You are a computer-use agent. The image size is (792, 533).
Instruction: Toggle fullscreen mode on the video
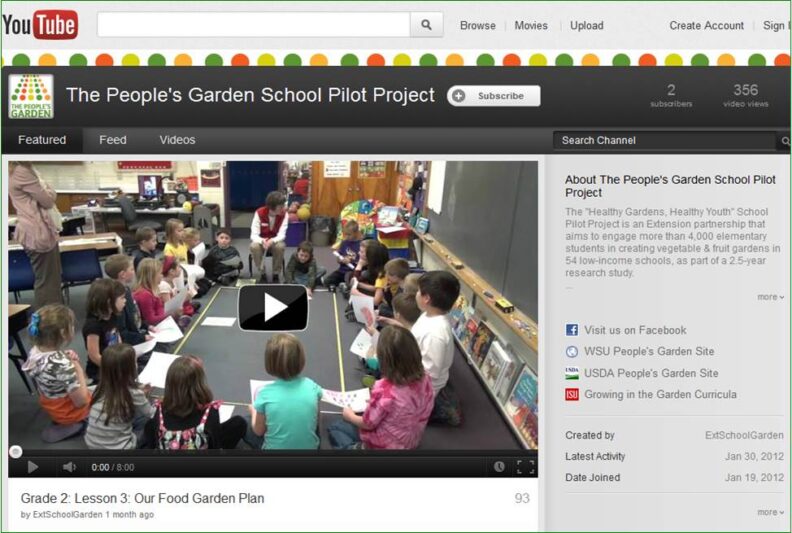525,467
